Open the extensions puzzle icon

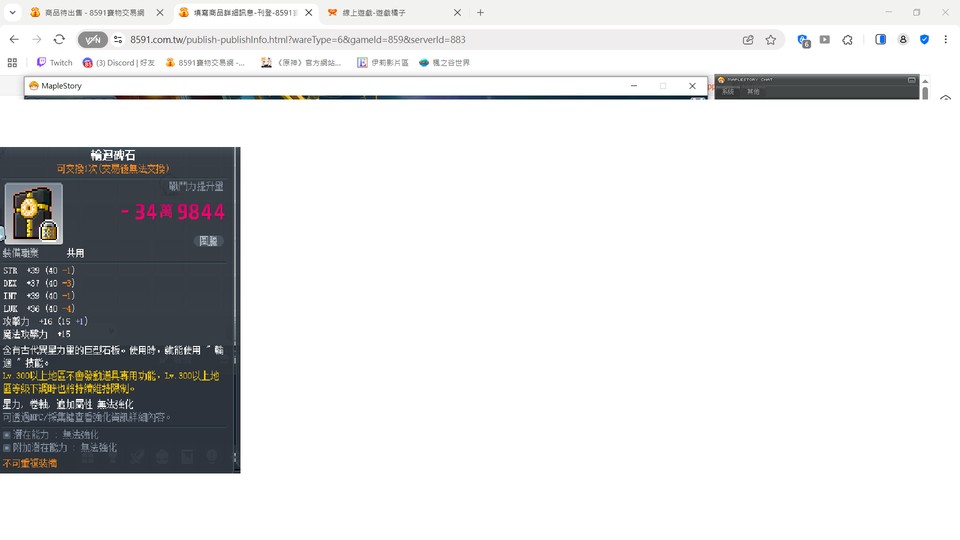click(847, 40)
